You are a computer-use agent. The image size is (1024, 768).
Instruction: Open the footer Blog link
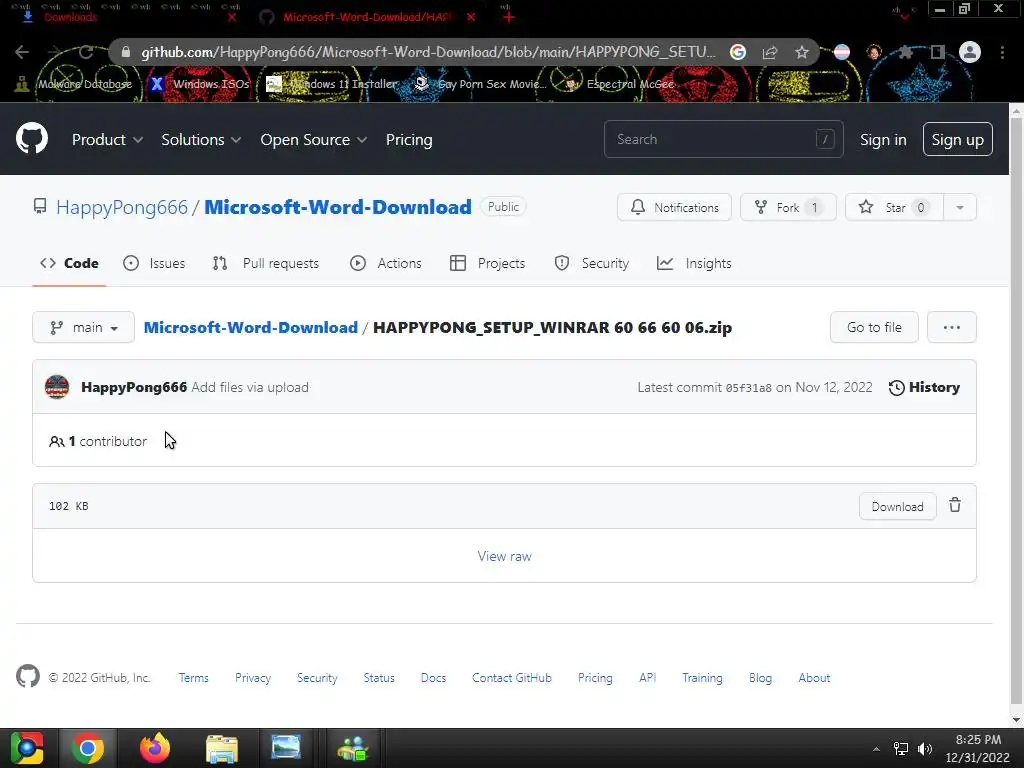click(x=760, y=678)
